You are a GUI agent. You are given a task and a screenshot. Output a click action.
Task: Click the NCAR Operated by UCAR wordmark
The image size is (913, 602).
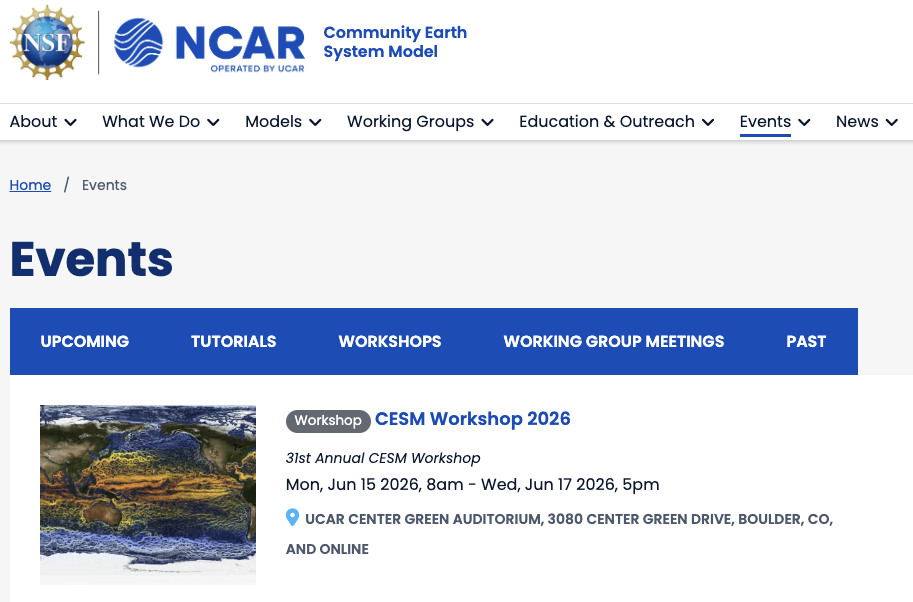pos(240,48)
